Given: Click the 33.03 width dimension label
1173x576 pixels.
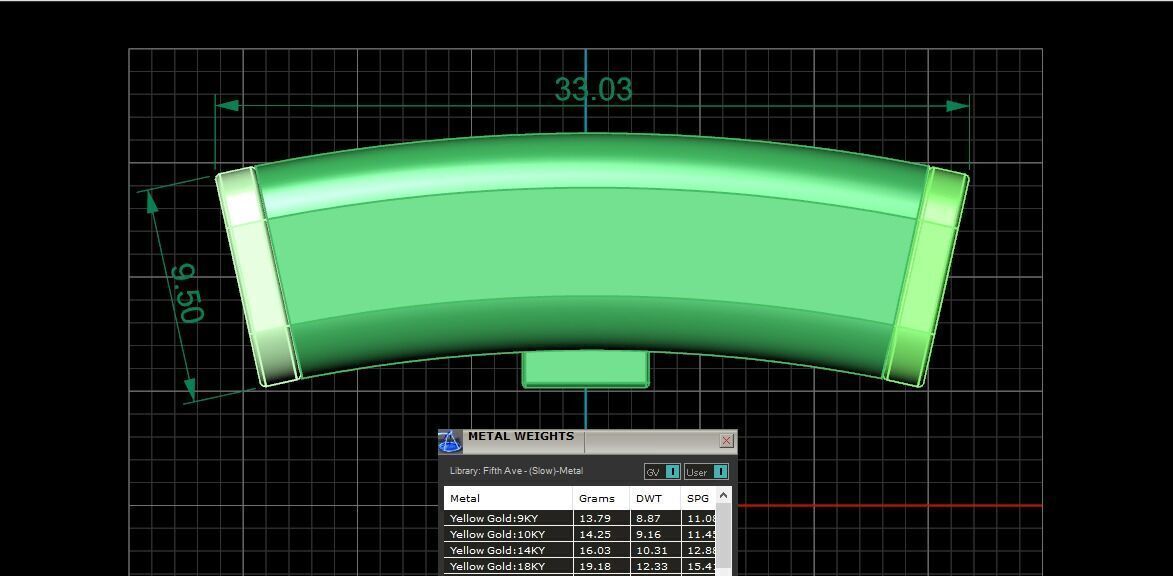Looking at the screenshot, I should pyautogui.click(x=593, y=90).
